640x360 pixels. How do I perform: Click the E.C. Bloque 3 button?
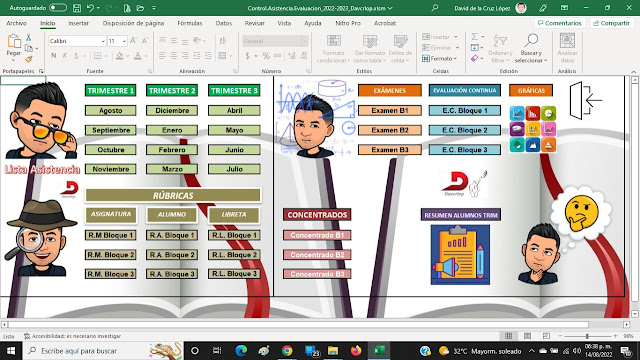(465, 150)
